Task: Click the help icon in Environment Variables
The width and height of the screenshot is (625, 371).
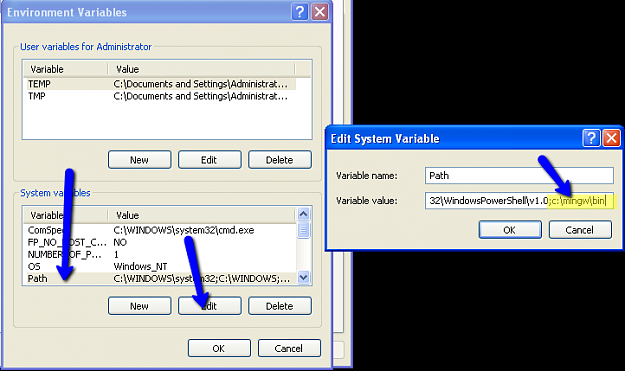Action: 300,12
